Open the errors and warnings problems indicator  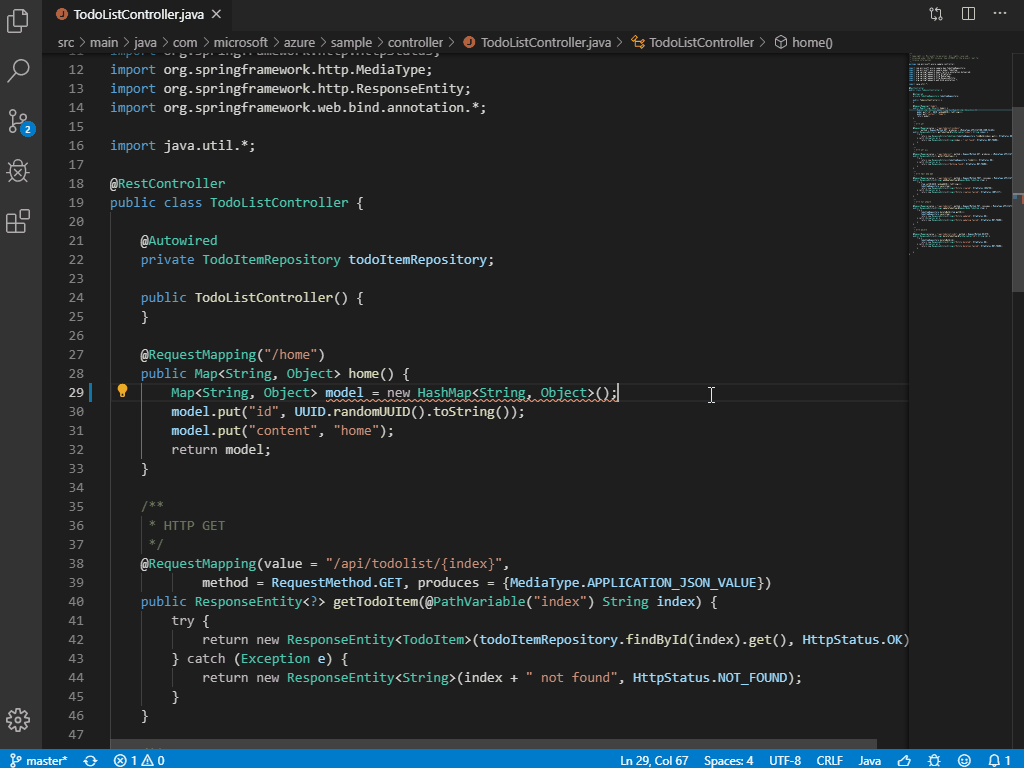[139, 760]
